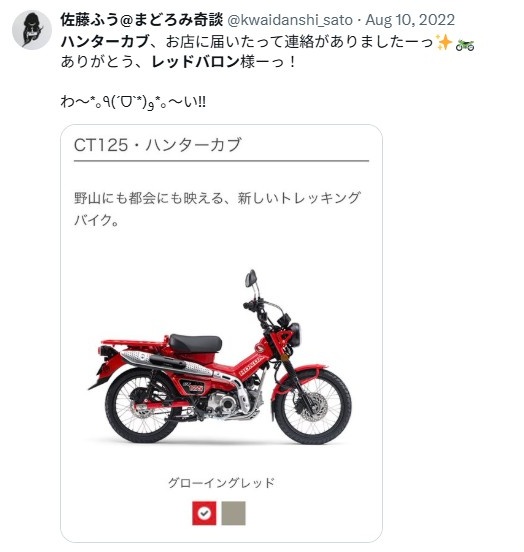Open the author's profile avatar
The image size is (524, 552).
pos(32,30)
